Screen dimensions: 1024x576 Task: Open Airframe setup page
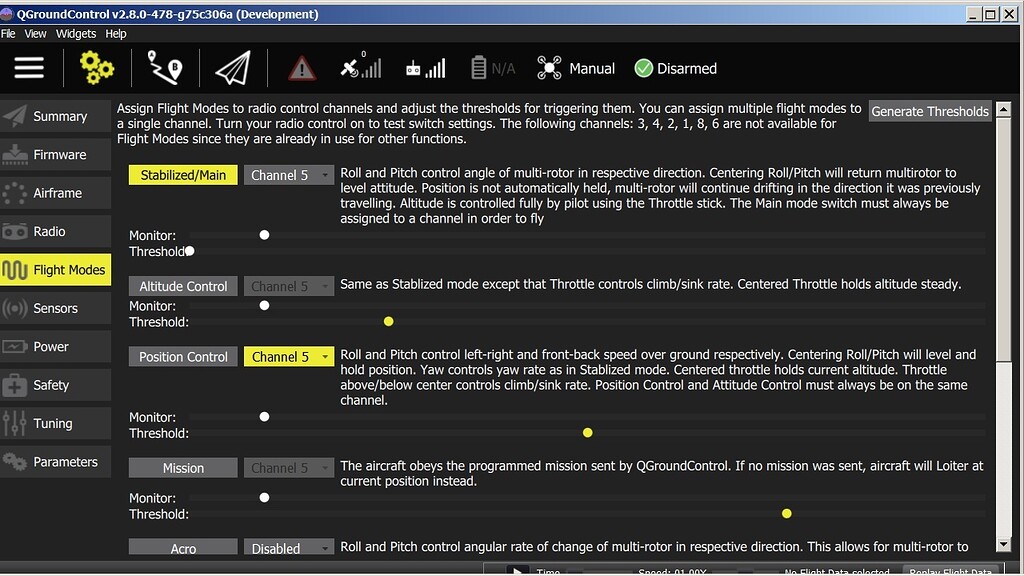56,193
